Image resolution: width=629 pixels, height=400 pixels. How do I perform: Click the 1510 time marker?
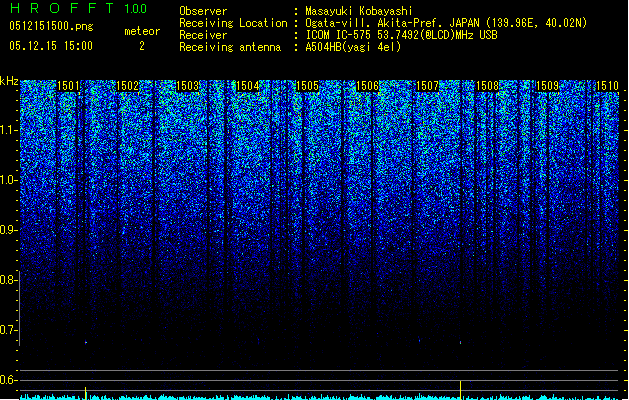[607, 86]
